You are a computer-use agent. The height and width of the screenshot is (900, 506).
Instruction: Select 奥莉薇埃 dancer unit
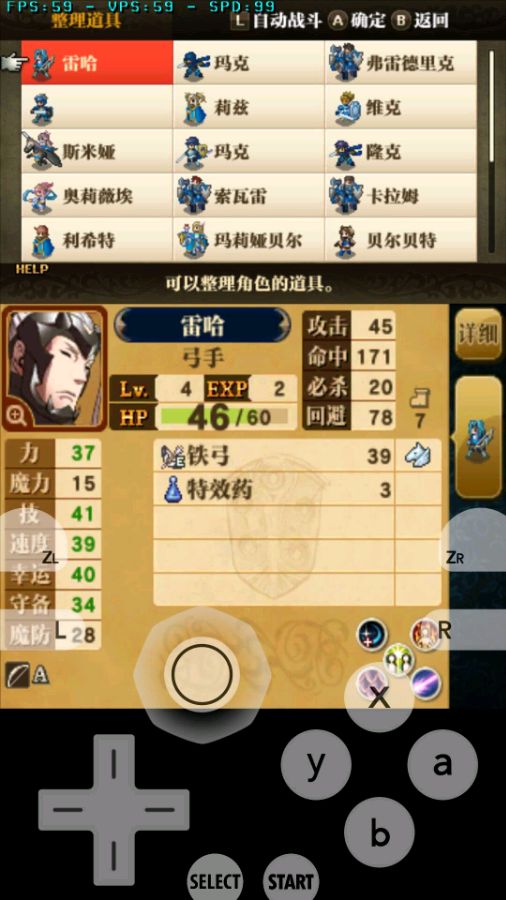click(97, 196)
